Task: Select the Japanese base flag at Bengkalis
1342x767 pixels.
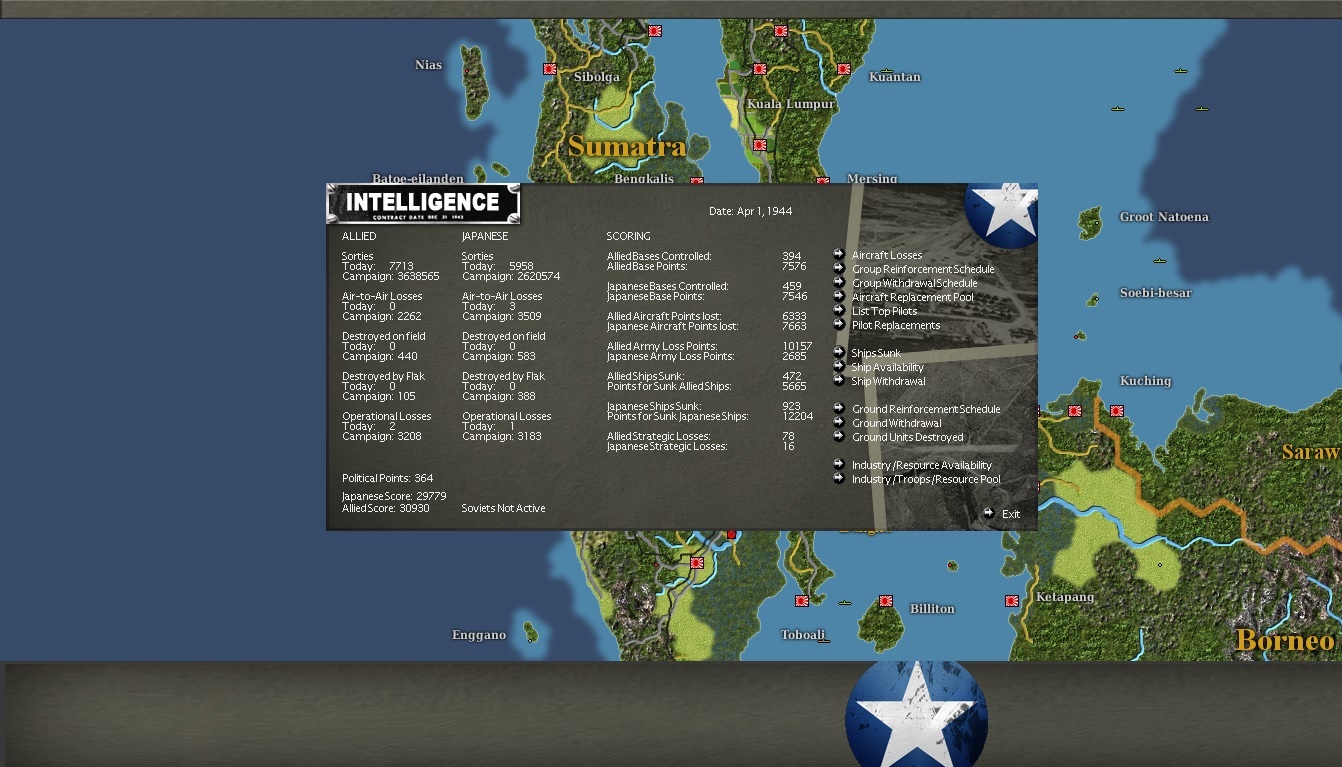Action: [x=697, y=182]
